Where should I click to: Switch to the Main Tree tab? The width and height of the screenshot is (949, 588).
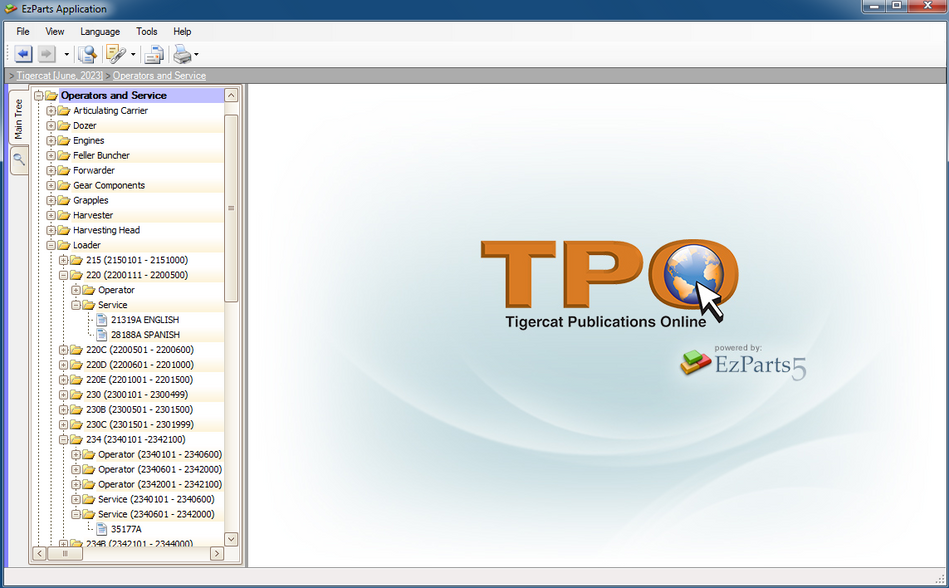coord(18,119)
